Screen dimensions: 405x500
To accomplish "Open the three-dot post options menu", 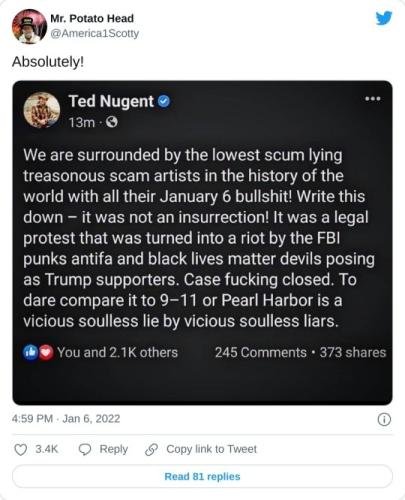I will tap(373, 99).
